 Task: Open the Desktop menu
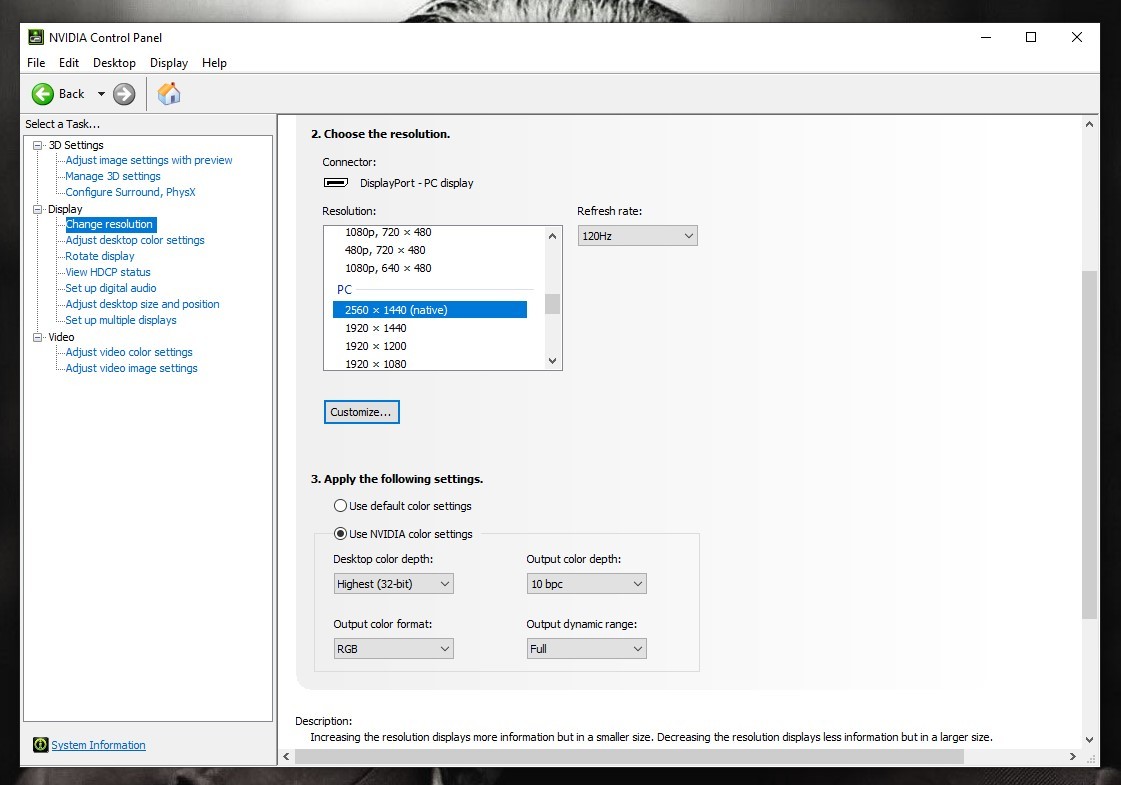pyautogui.click(x=114, y=63)
